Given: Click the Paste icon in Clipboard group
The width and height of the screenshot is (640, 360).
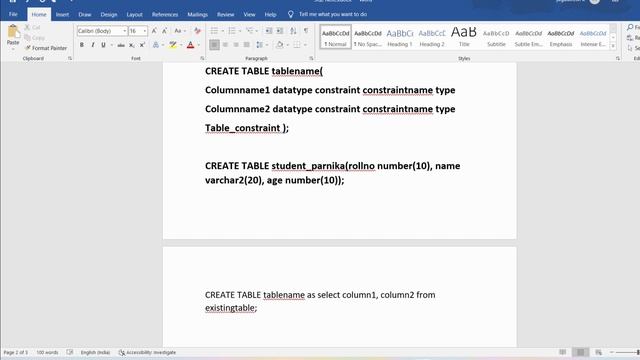Looking at the screenshot, I should click(13, 32).
